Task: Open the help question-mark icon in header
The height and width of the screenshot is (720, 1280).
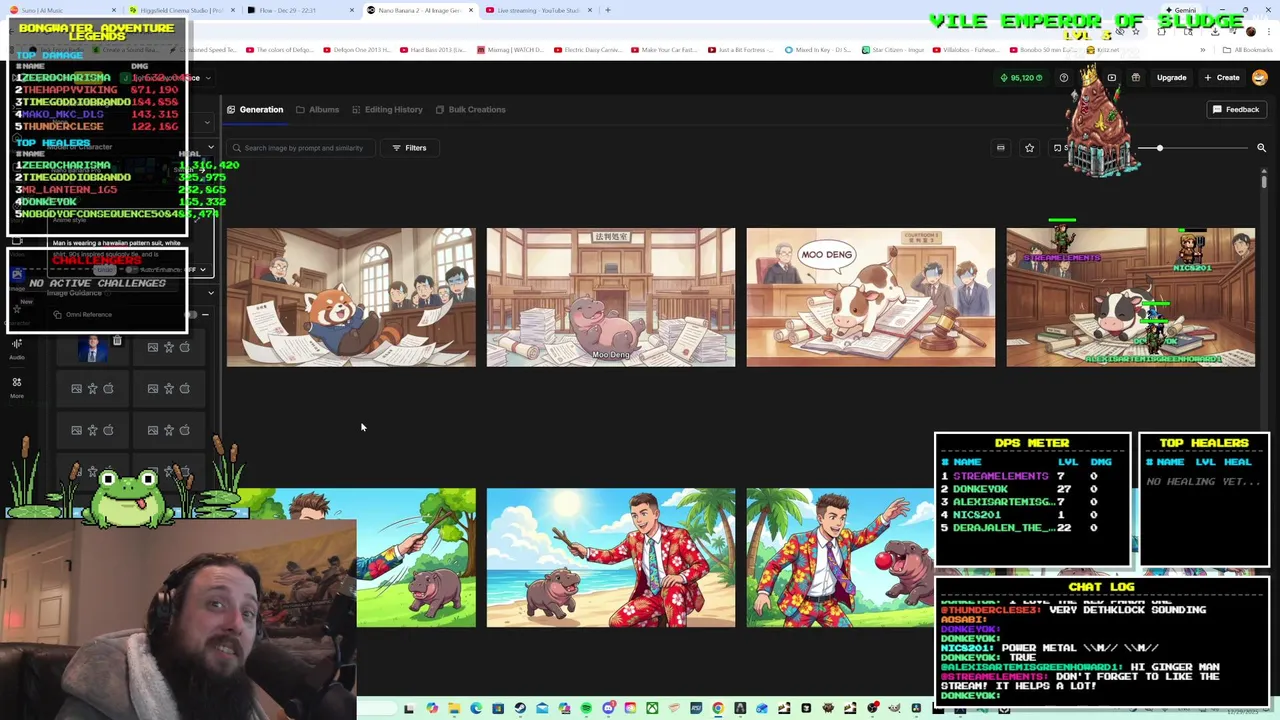Action: tap(1064, 78)
